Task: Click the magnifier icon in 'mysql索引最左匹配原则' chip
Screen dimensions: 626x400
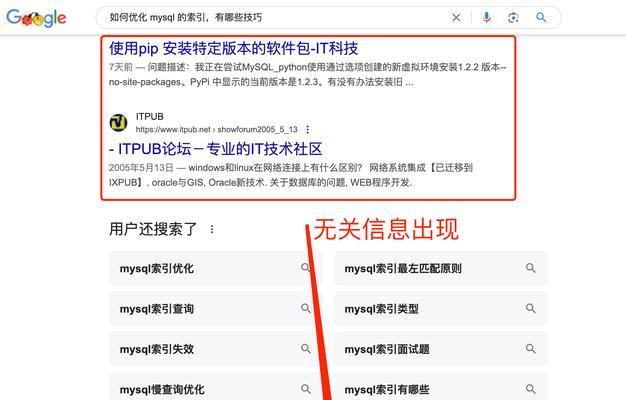Action: [531, 268]
